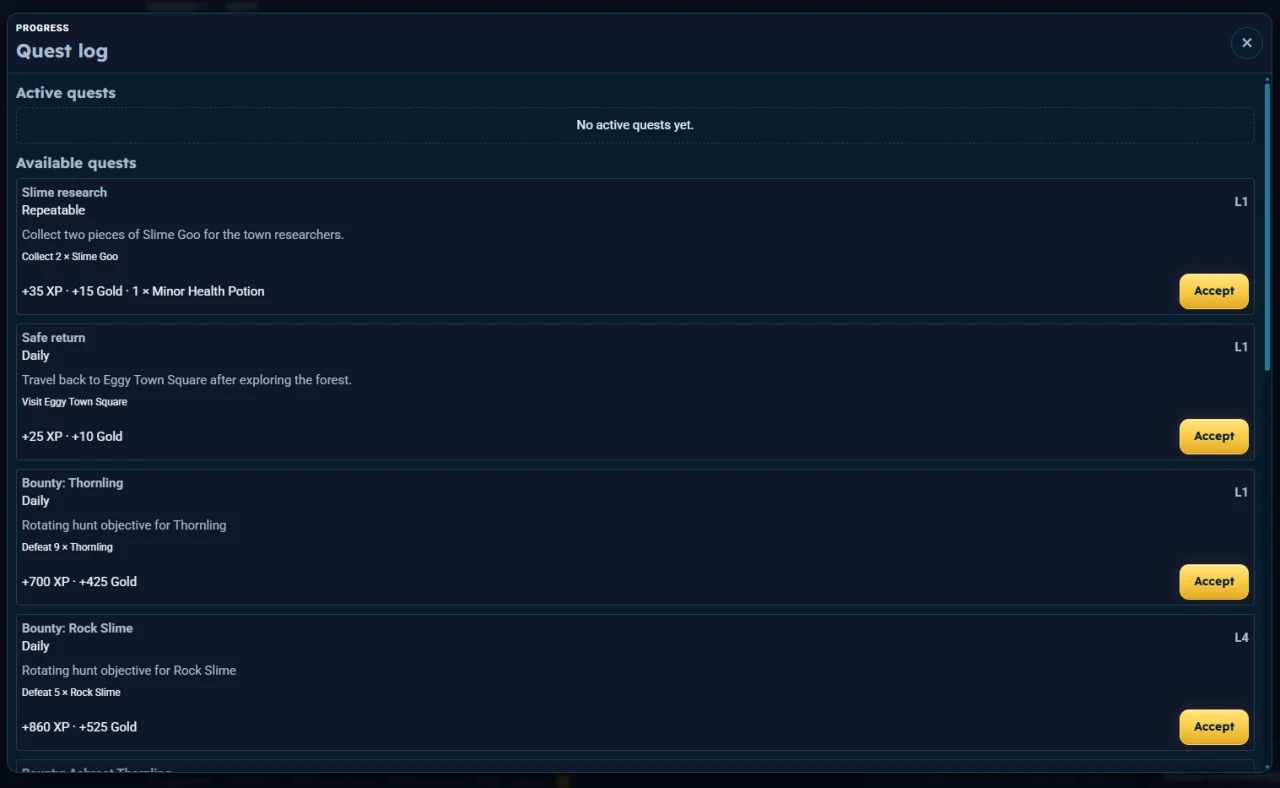Click the L1 level label on Safe return
The width and height of the screenshot is (1280, 788).
[1241, 347]
